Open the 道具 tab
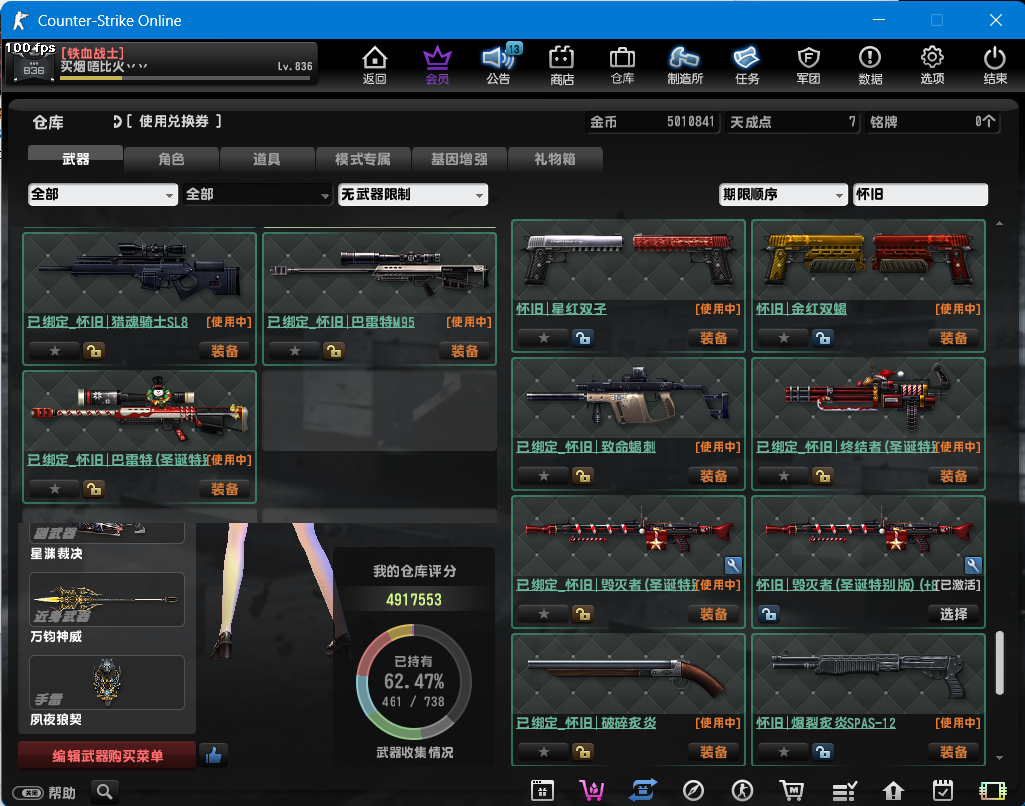Viewport: 1025px width, 806px height. pyautogui.click(x=267, y=158)
